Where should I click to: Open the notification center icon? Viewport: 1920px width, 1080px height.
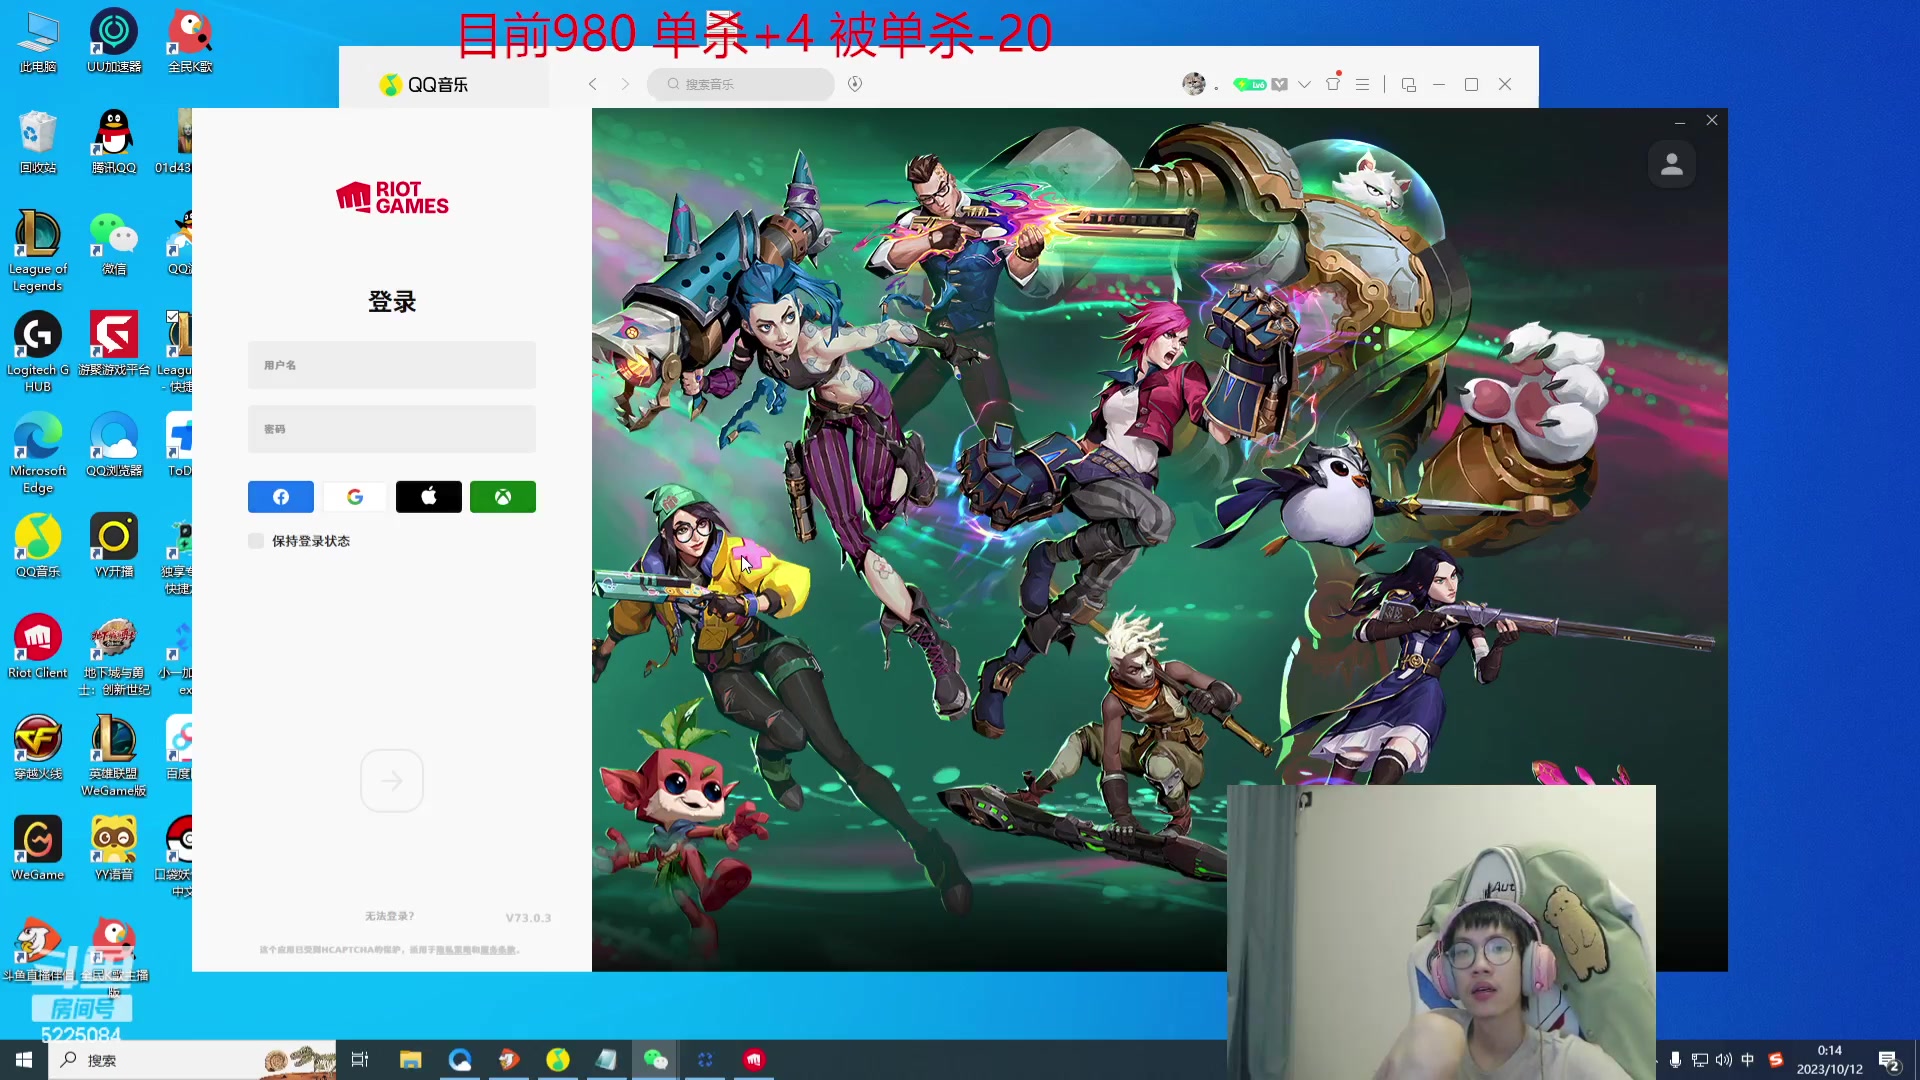pyautogui.click(x=1889, y=1061)
